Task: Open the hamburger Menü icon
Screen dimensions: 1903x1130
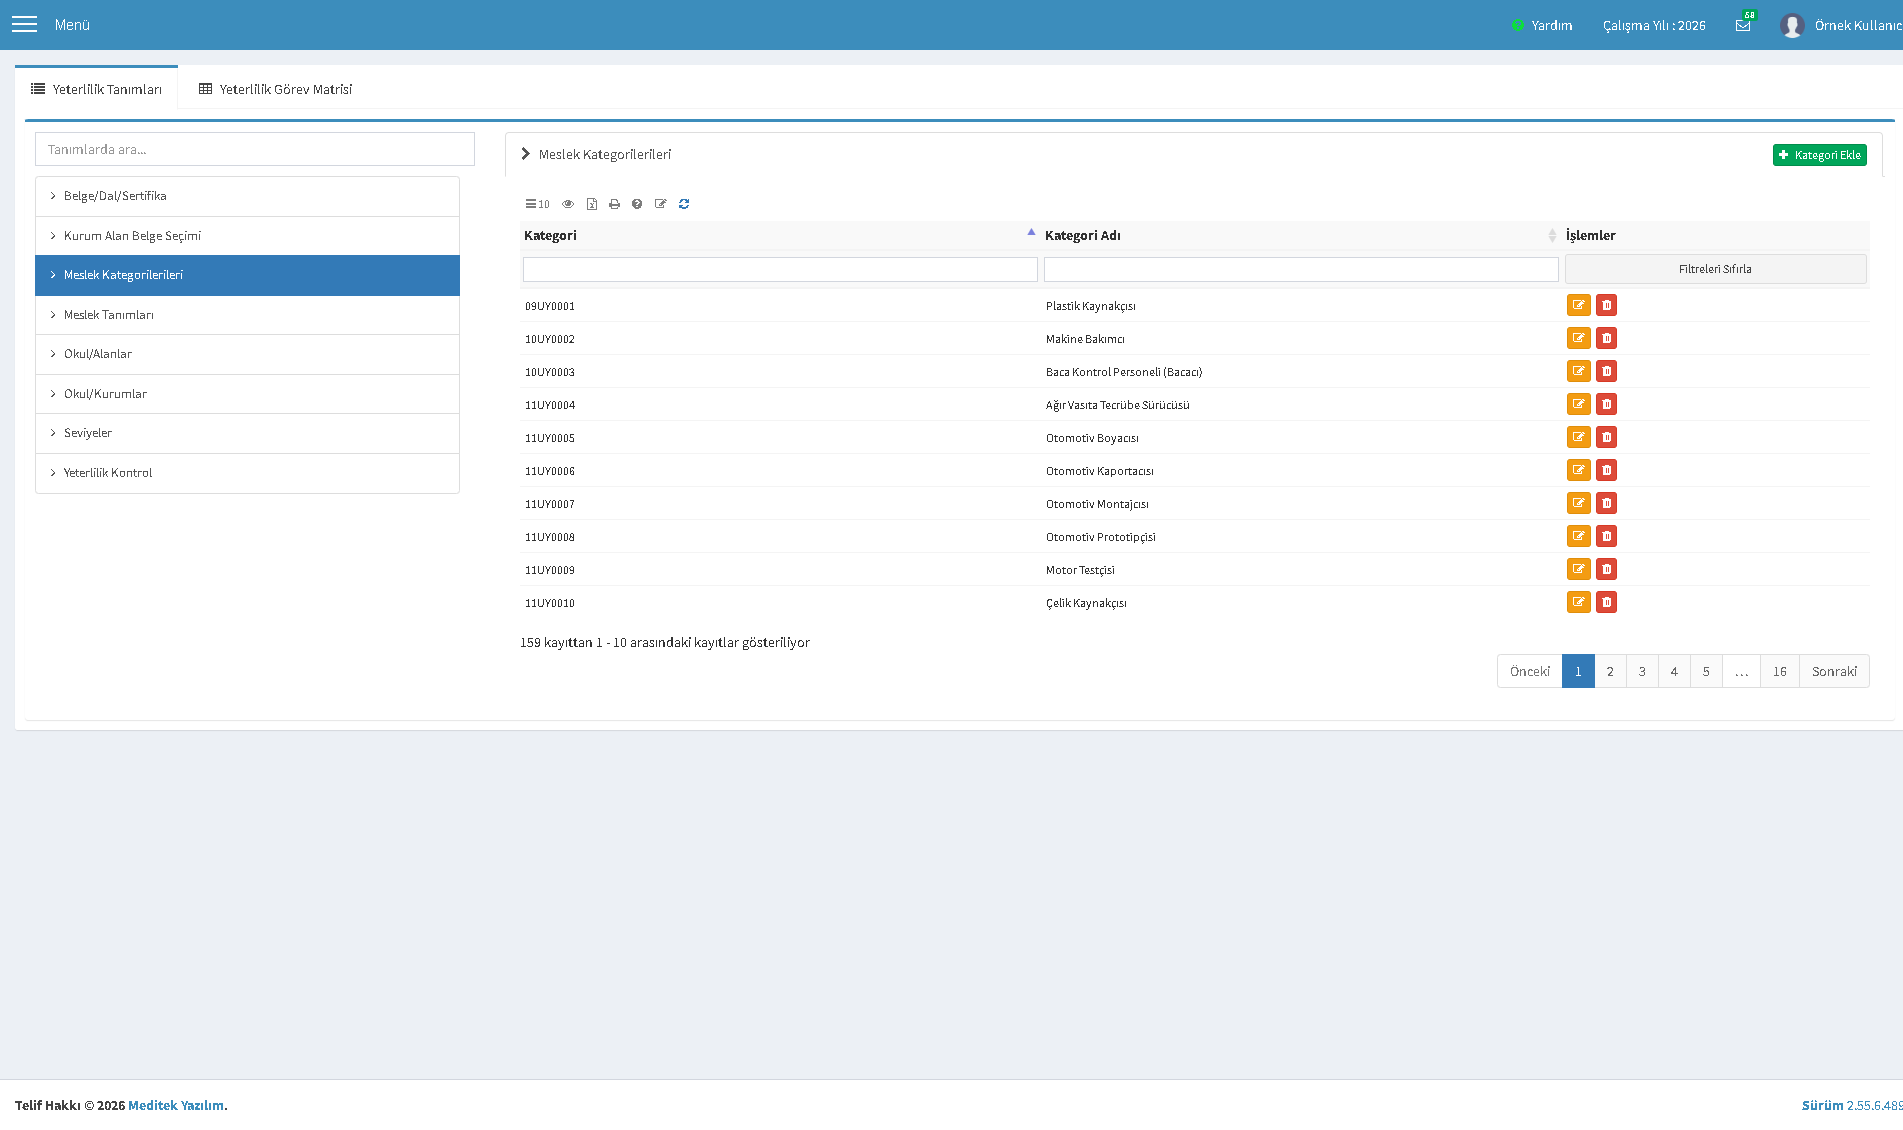Action: 24,24
